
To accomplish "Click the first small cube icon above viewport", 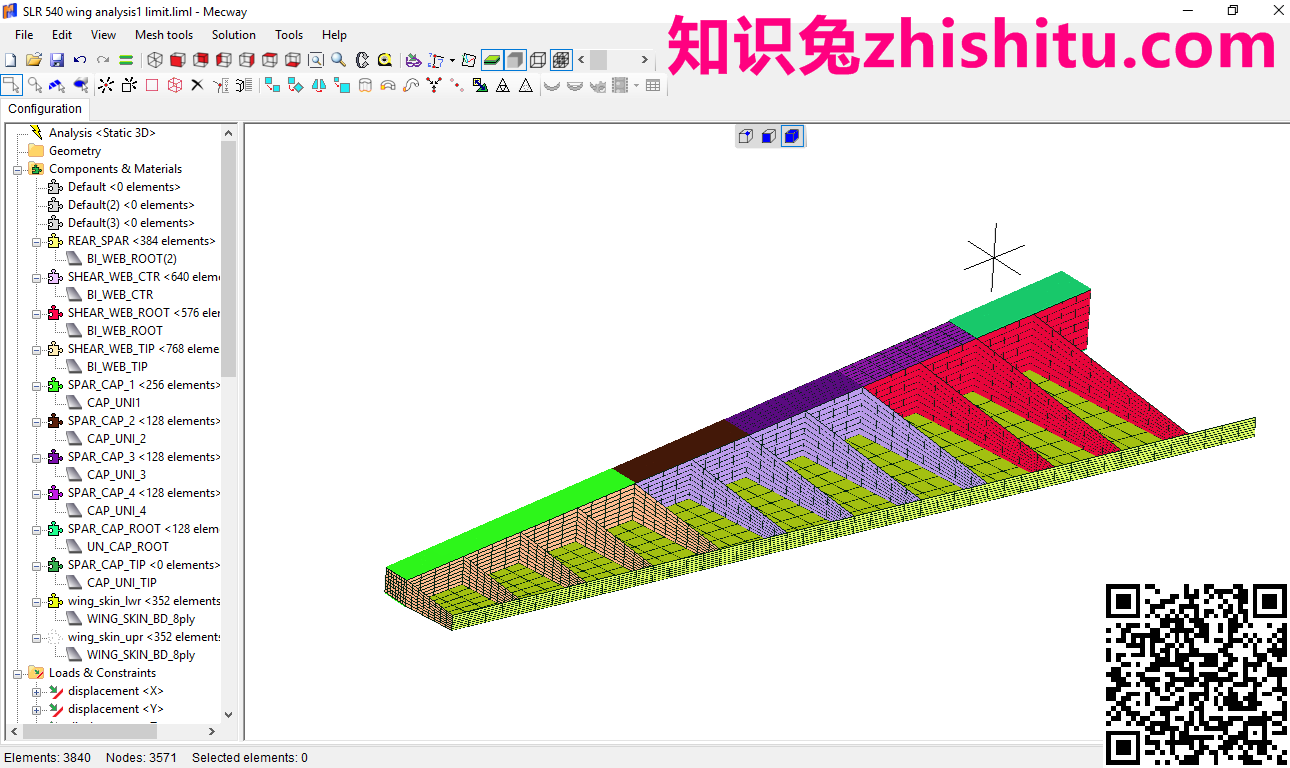I will [x=746, y=136].
